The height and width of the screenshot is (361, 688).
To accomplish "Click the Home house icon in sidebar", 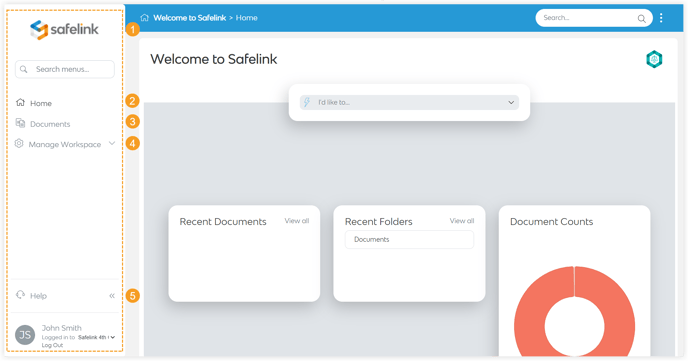I will (20, 103).
